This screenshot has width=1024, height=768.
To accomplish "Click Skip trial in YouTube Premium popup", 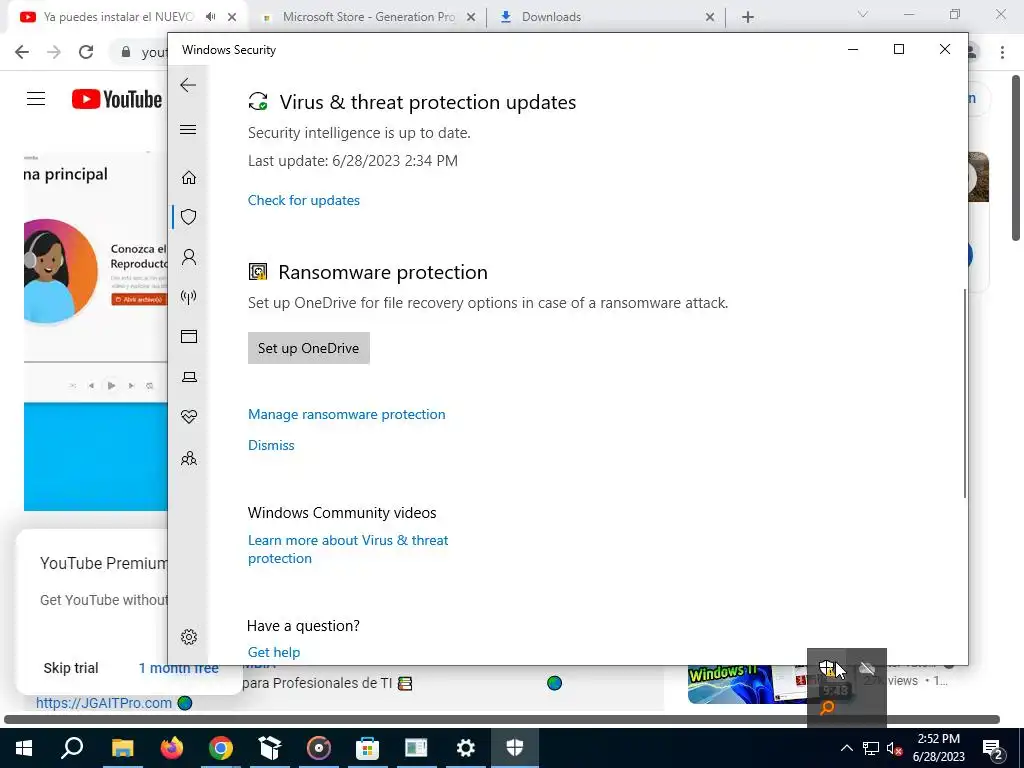I will click(71, 668).
